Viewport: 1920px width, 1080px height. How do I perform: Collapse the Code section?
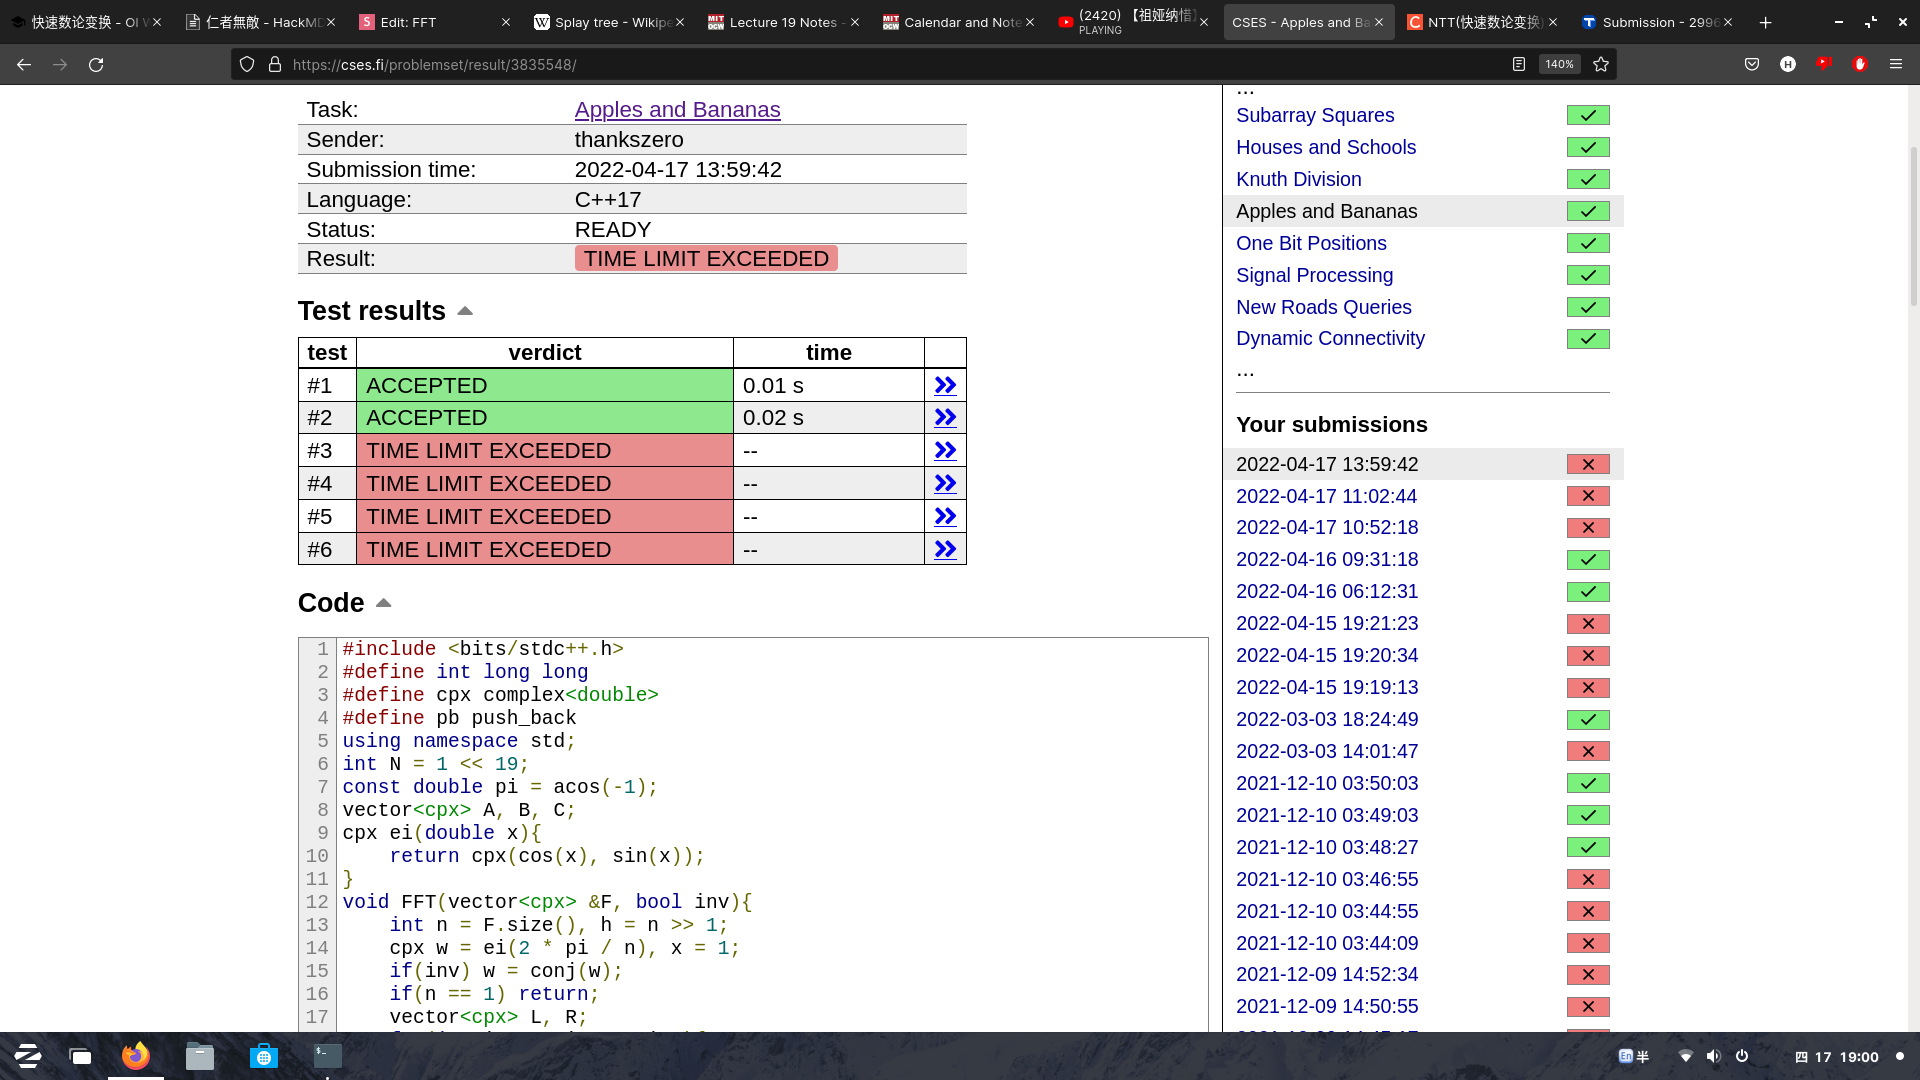(383, 603)
